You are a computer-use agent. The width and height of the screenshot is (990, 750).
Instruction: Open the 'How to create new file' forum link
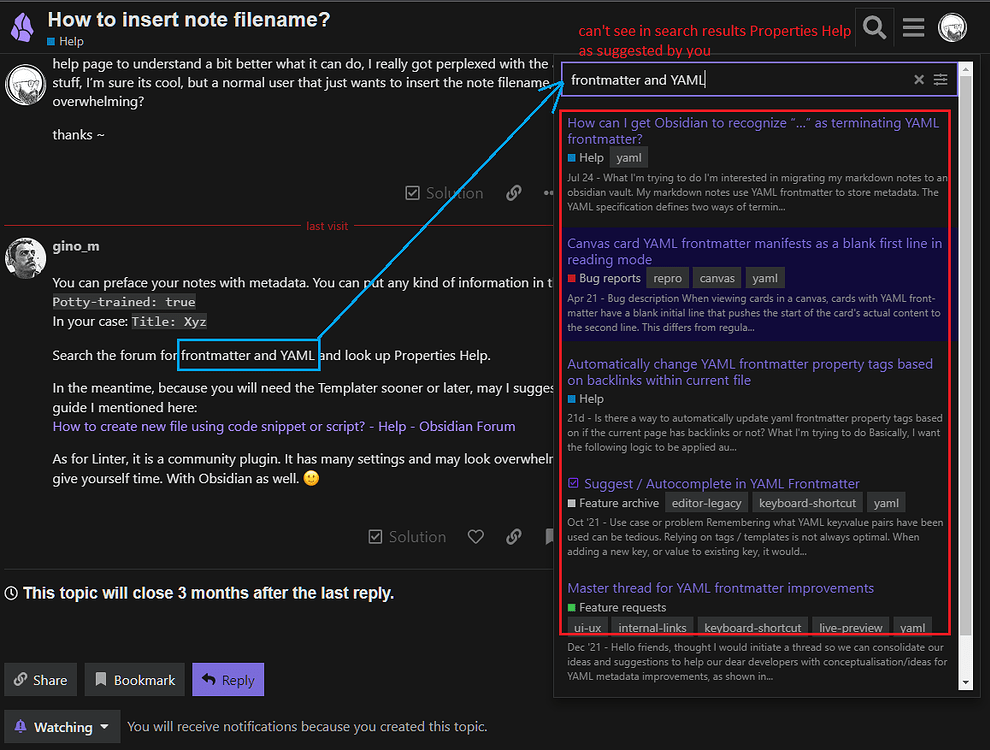click(x=279, y=426)
